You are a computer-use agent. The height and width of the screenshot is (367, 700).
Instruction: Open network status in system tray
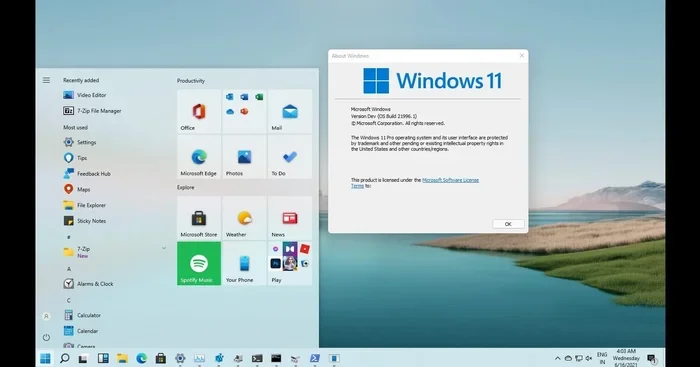tap(579, 358)
